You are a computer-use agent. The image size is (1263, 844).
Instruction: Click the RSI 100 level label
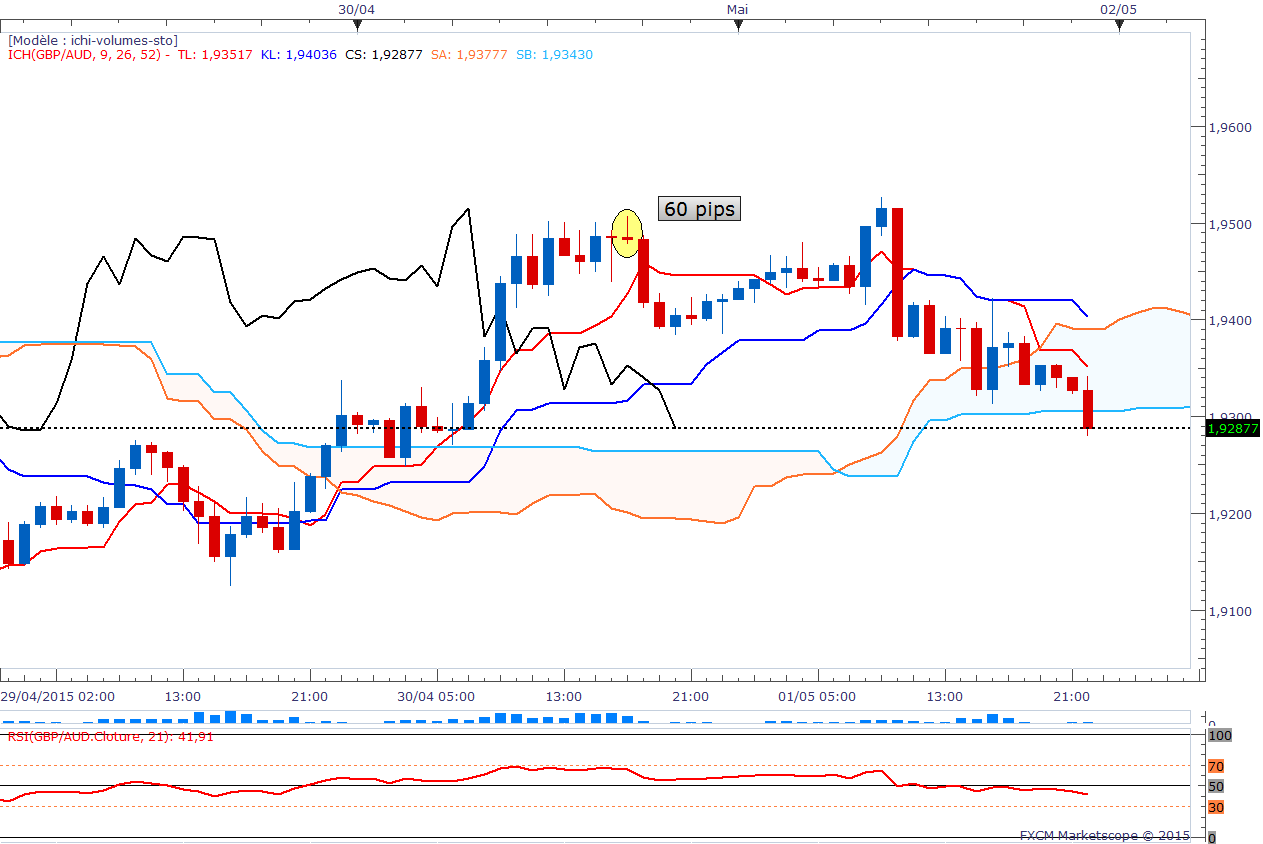(1218, 735)
